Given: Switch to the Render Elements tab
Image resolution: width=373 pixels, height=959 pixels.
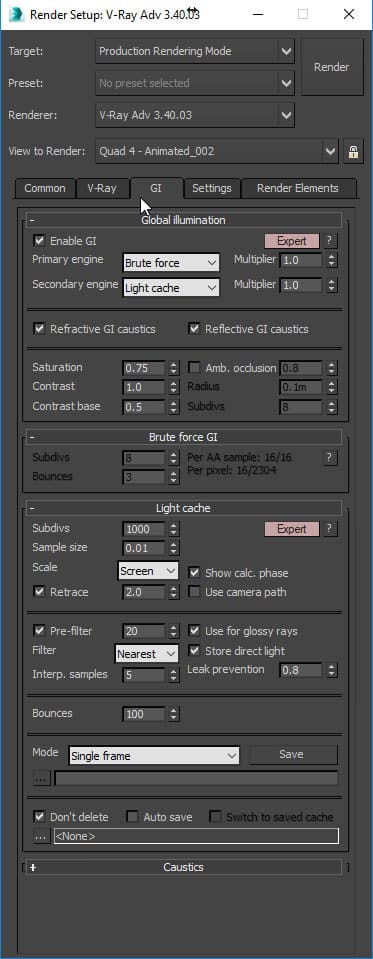Looking at the screenshot, I should click(x=298, y=188).
